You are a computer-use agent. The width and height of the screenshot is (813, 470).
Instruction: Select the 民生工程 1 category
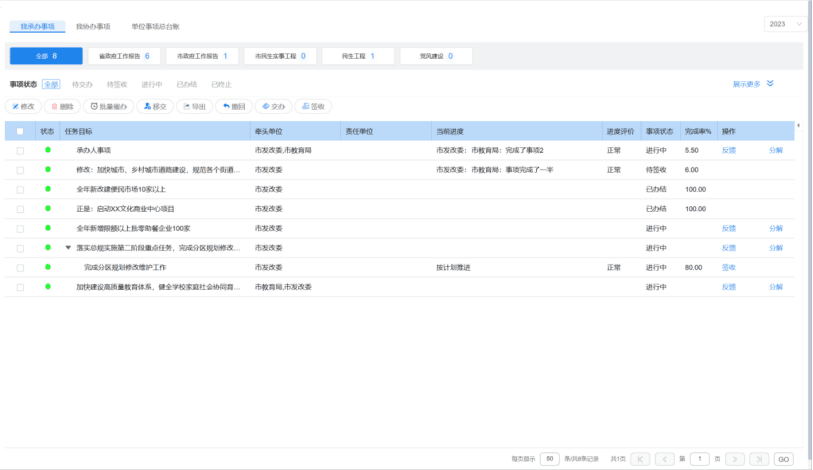[358, 56]
